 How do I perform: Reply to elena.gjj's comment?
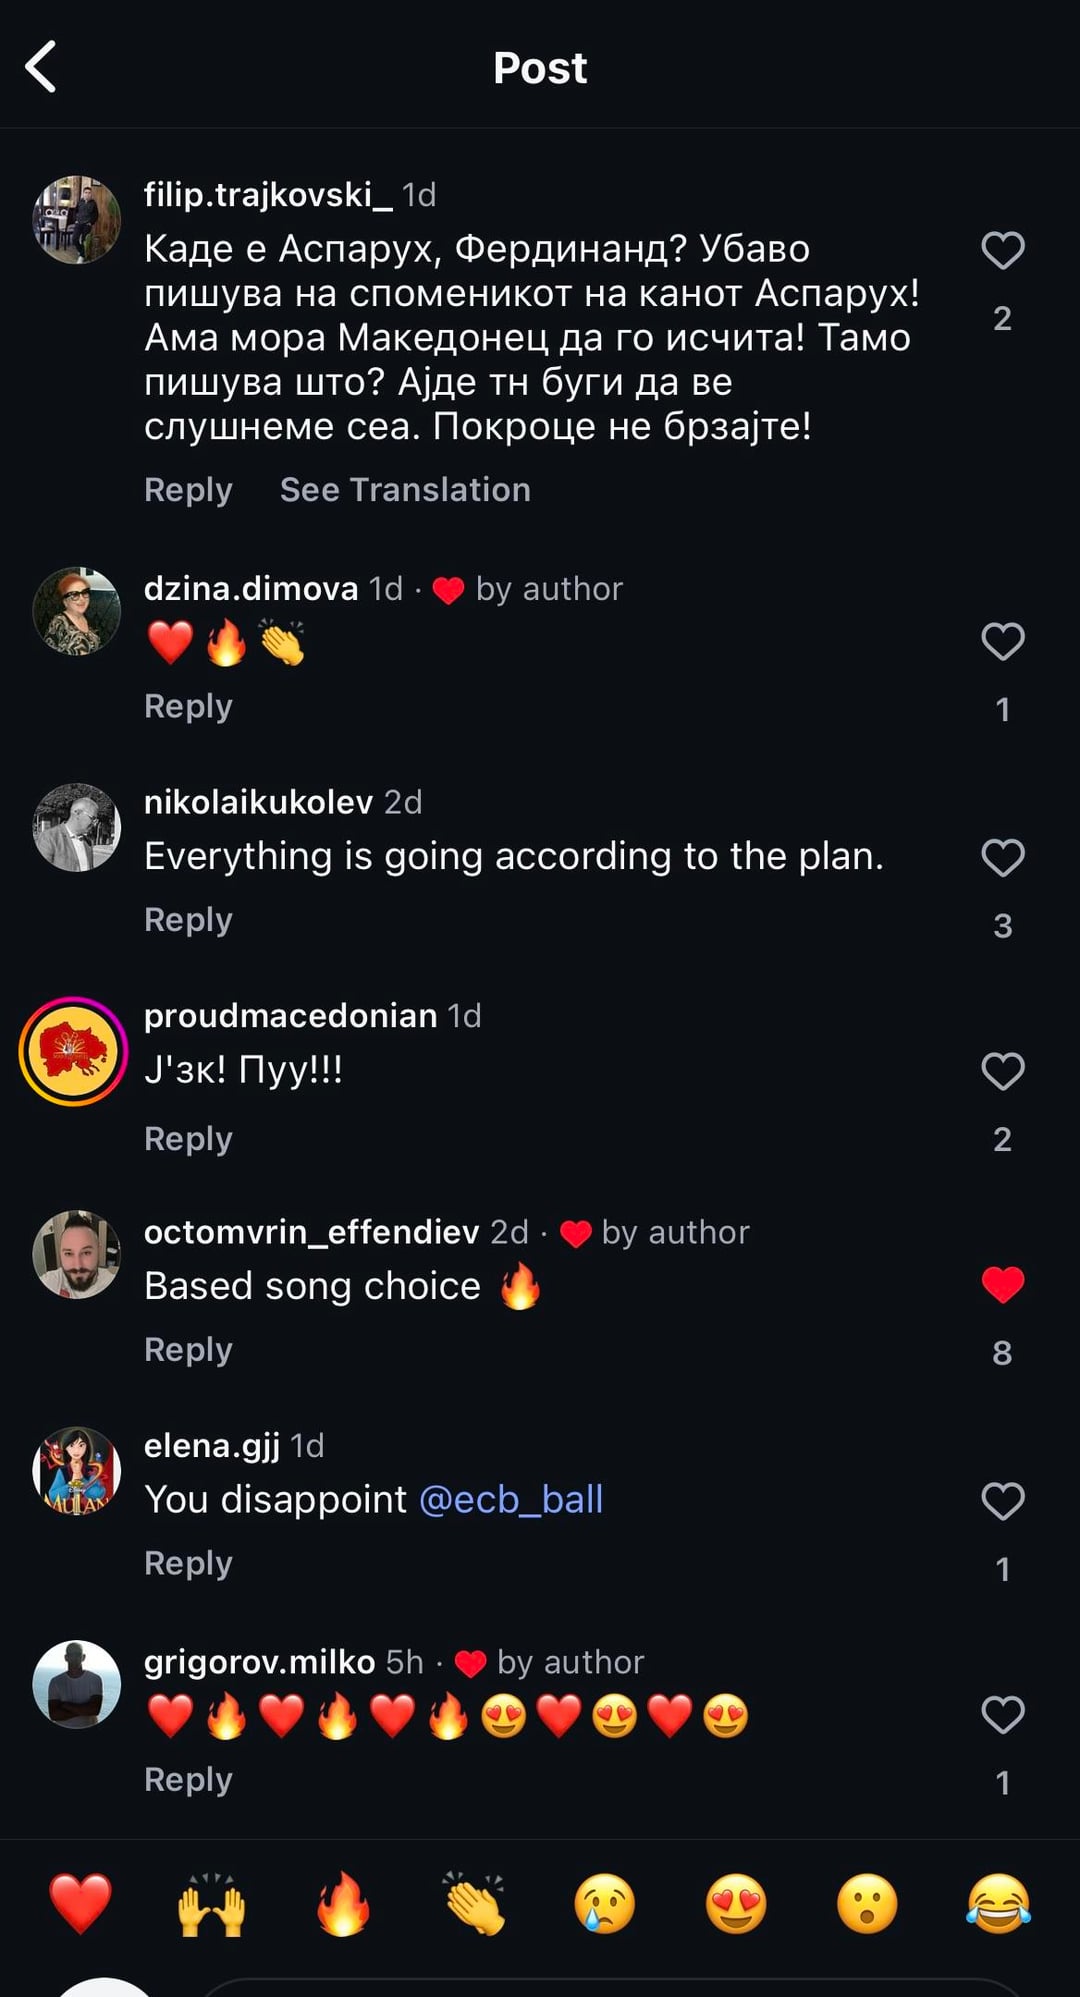188,1563
